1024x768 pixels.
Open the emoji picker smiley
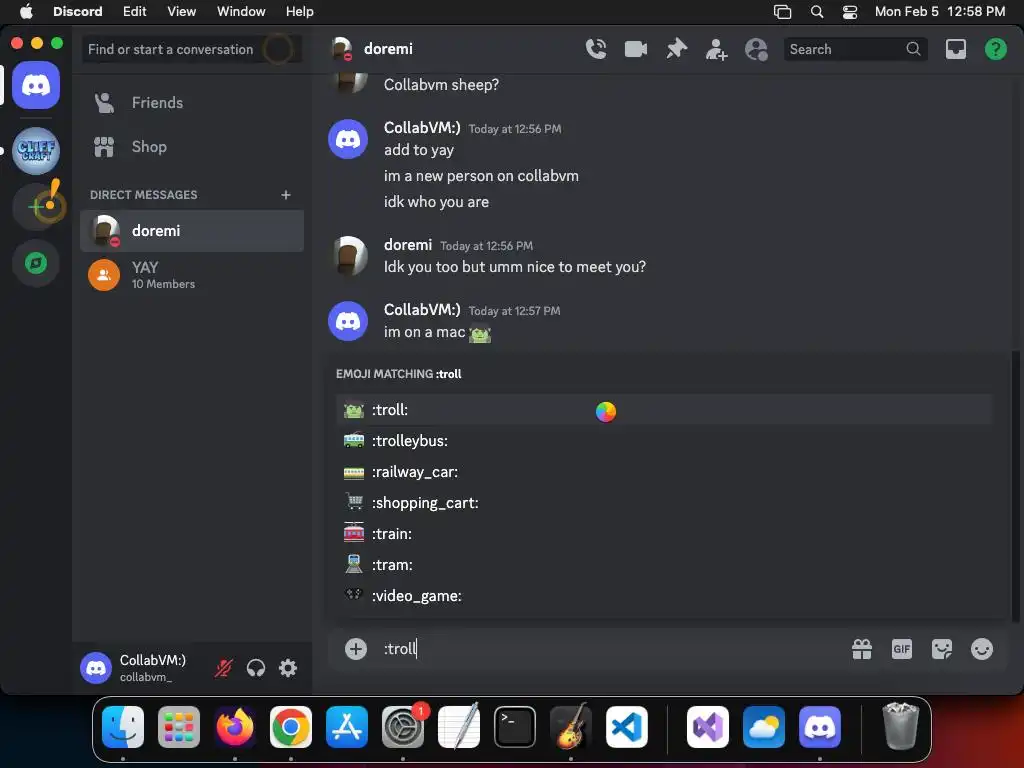coord(982,648)
